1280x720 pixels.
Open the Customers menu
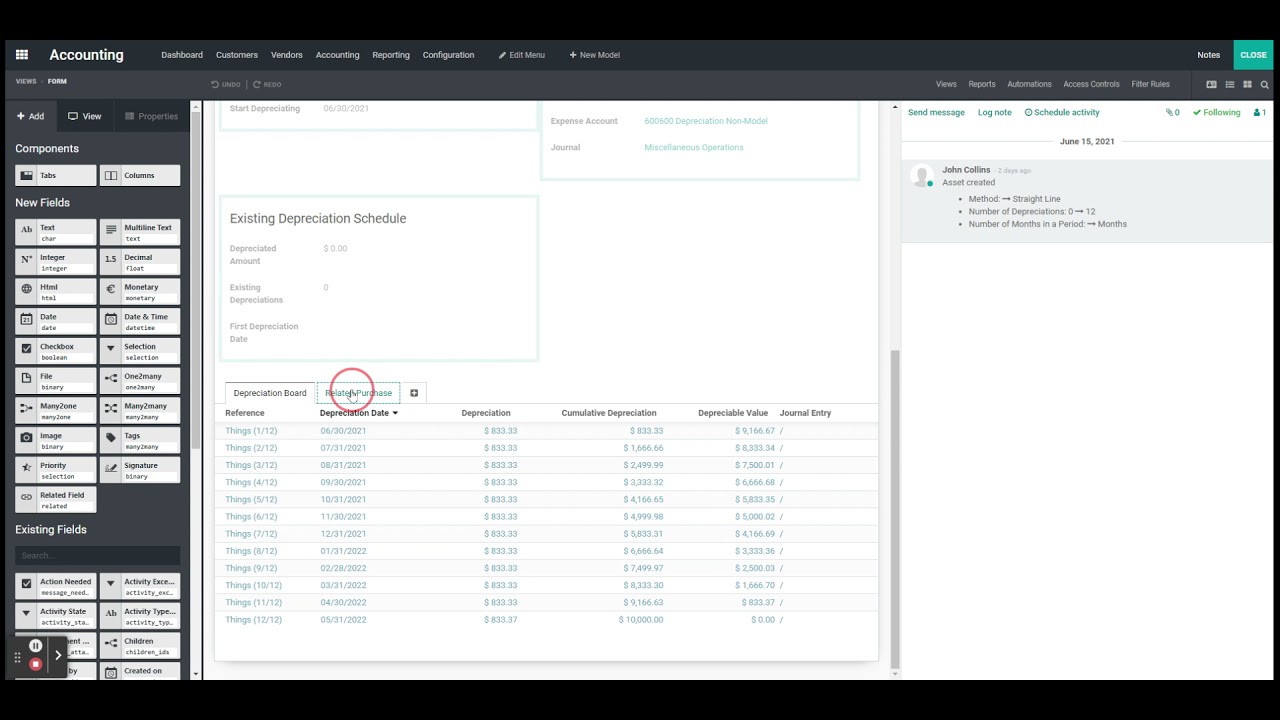pos(237,55)
